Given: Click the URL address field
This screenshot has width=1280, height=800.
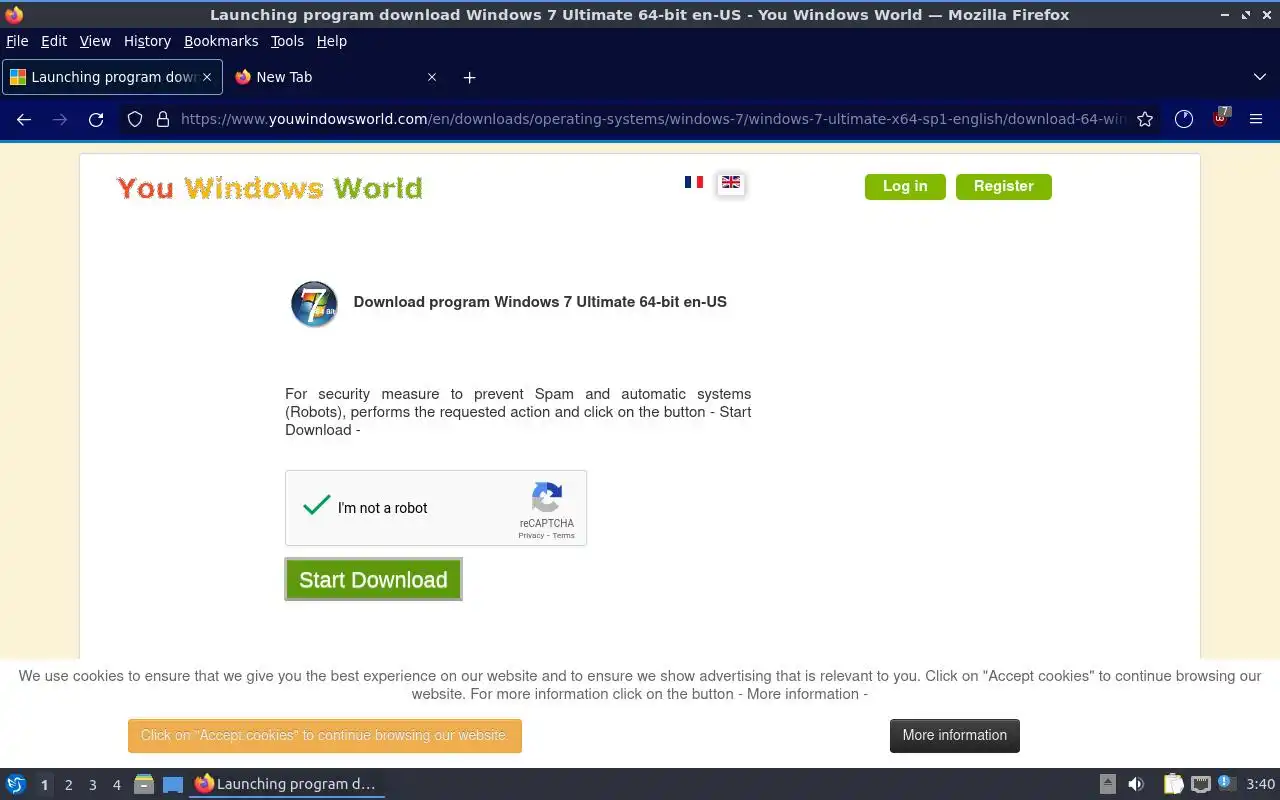Looking at the screenshot, I should [652, 119].
